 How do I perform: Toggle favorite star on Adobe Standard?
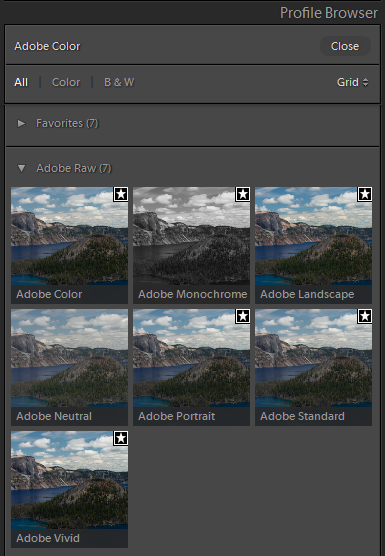365,316
